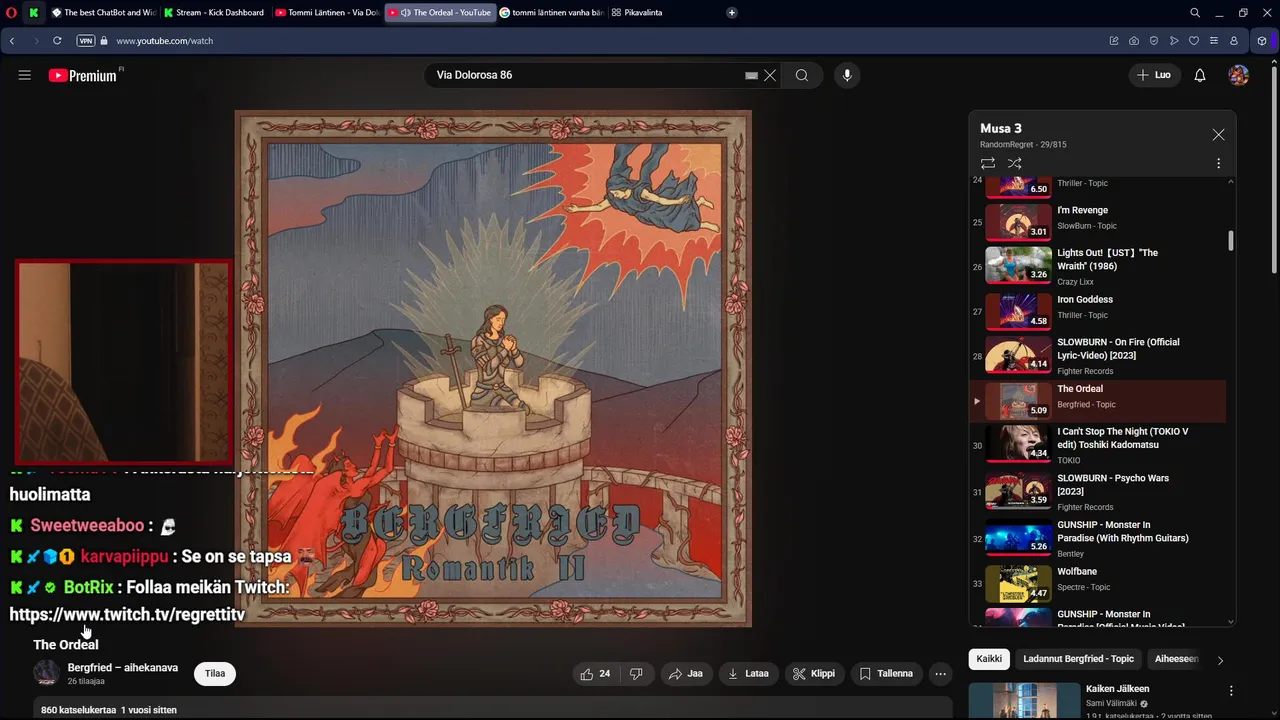The height and width of the screenshot is (720, 1280).
Task: Start voice search with microphone
Action: point(847,75)
